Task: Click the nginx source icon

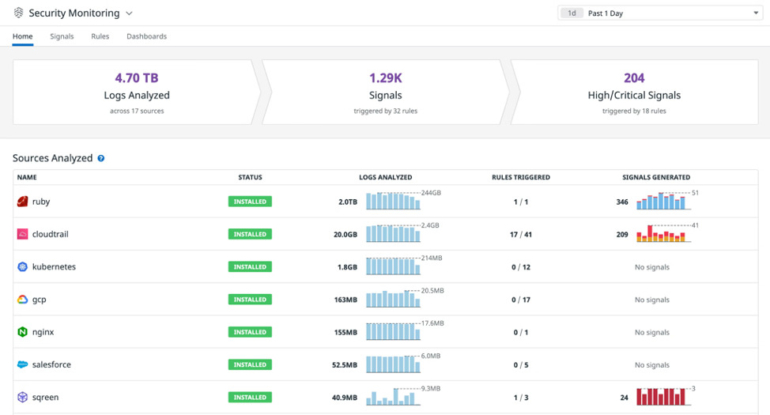Action: point(22,332)
